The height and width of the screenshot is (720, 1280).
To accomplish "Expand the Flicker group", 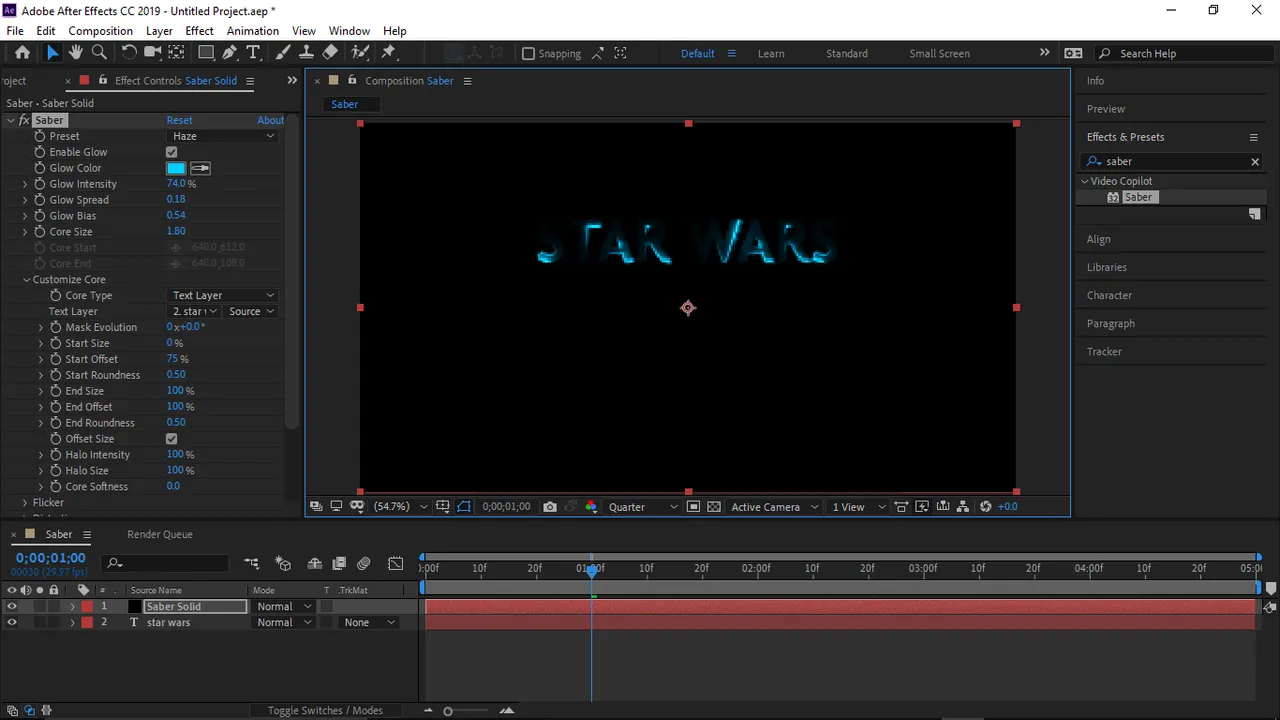I will (x=25, y=503).
